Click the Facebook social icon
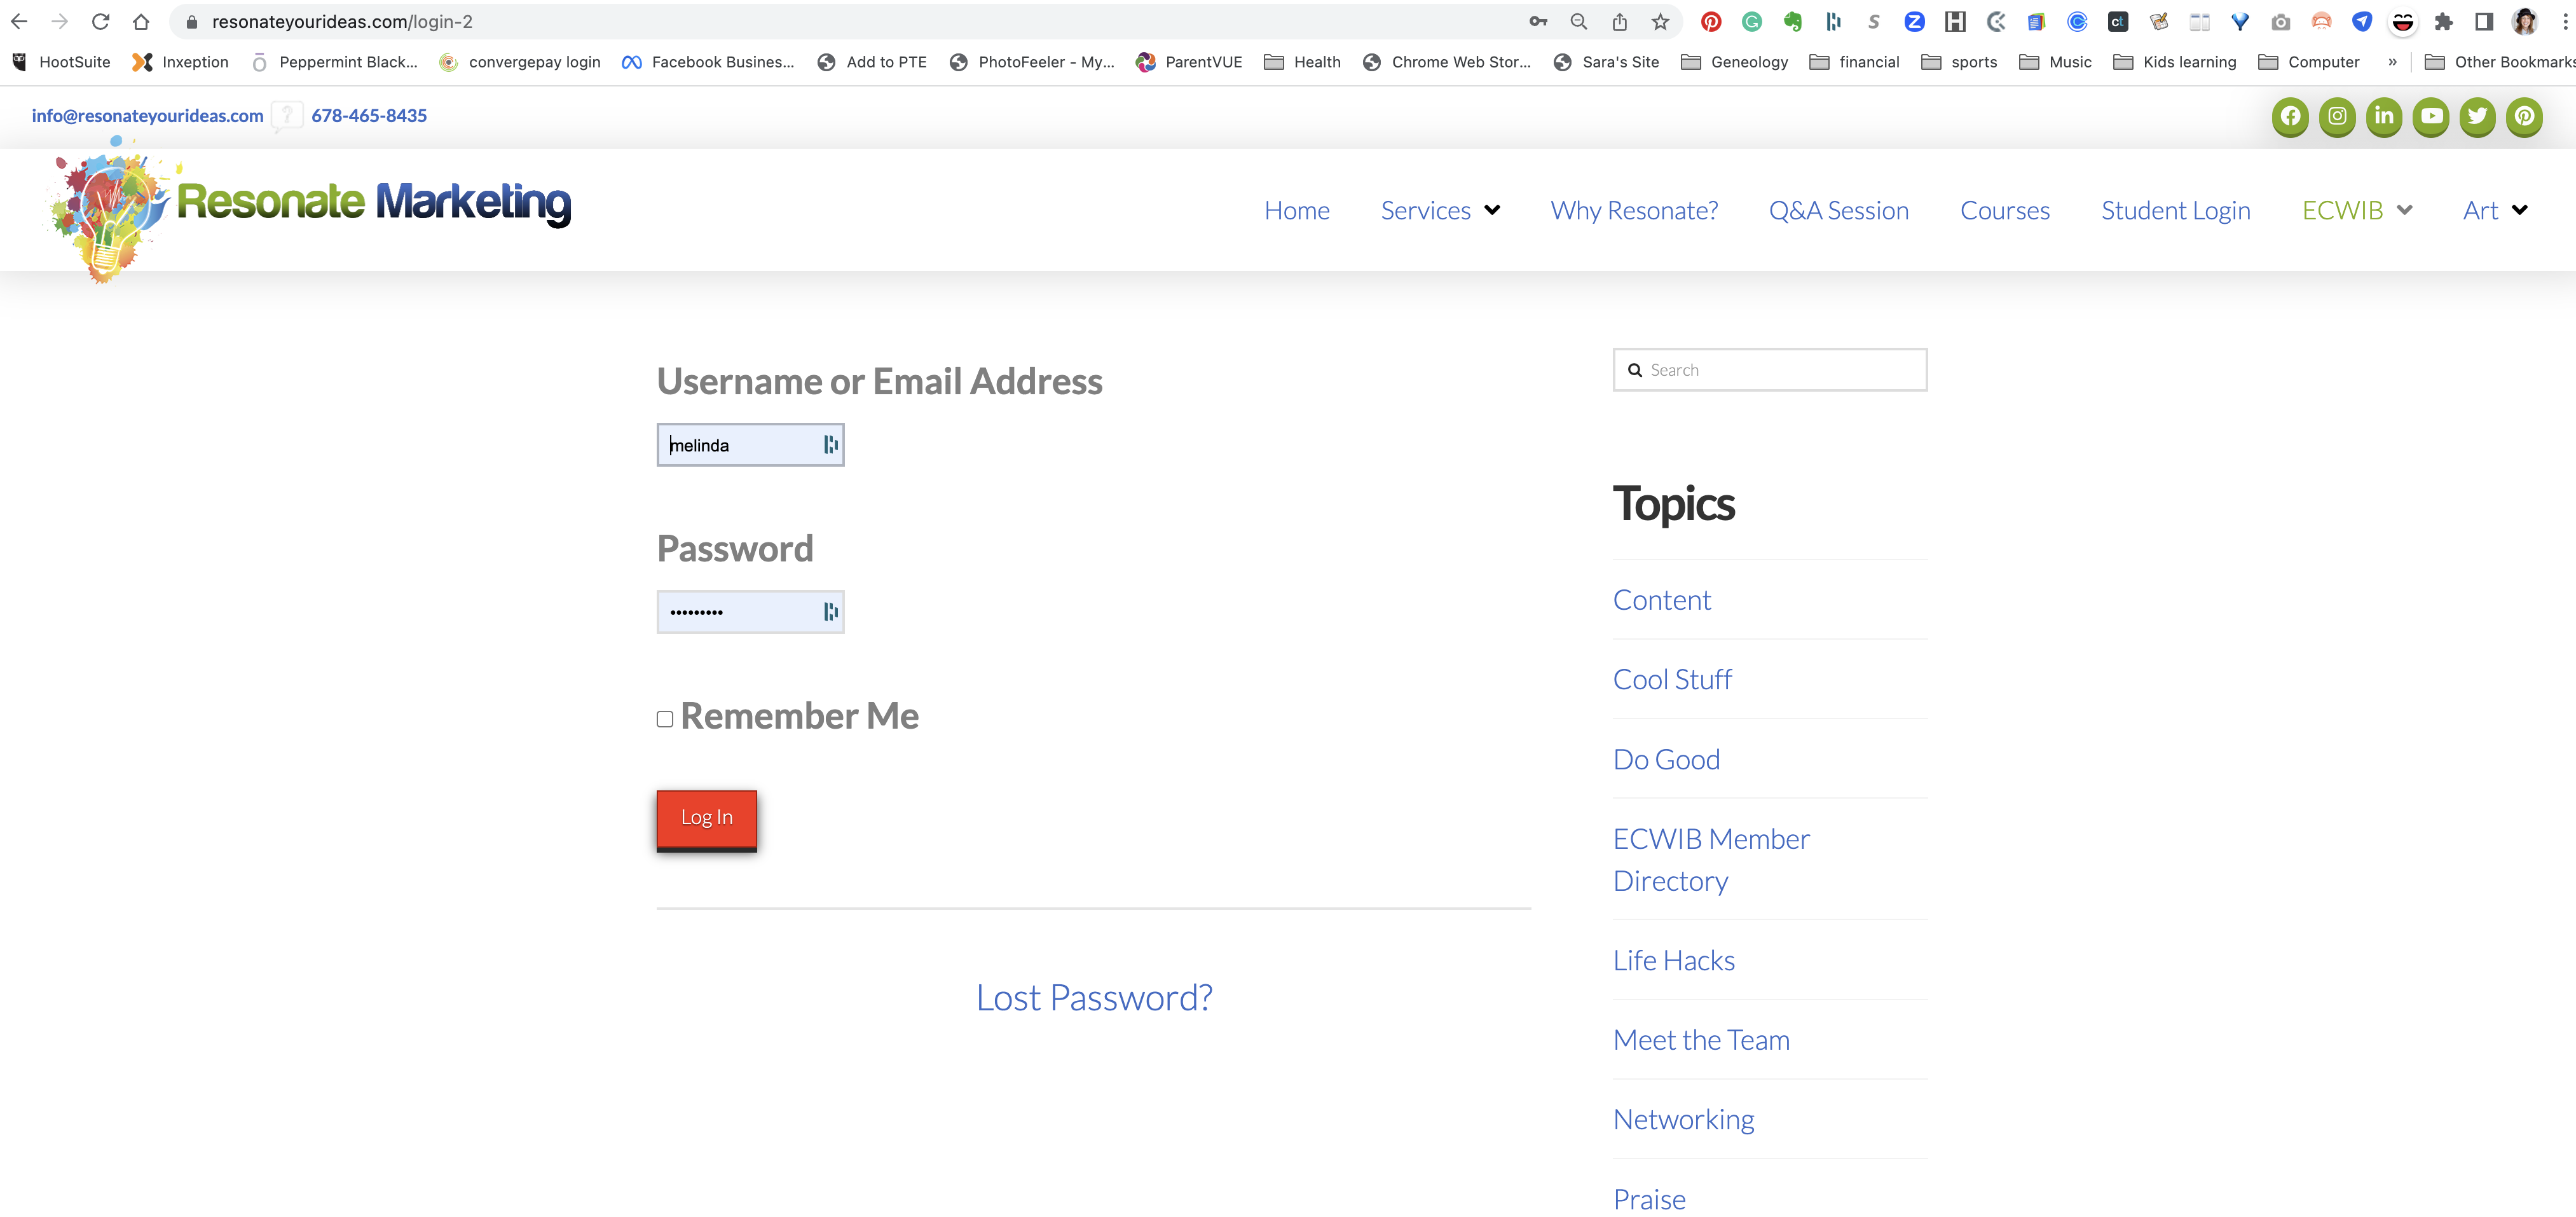Screen dimensions: 2576x1217 2290,116
